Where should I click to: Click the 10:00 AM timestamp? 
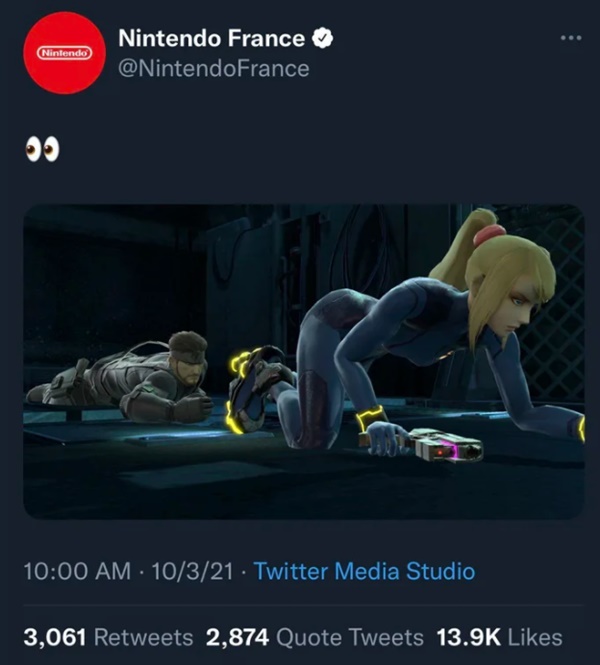[x=77, y=572]
